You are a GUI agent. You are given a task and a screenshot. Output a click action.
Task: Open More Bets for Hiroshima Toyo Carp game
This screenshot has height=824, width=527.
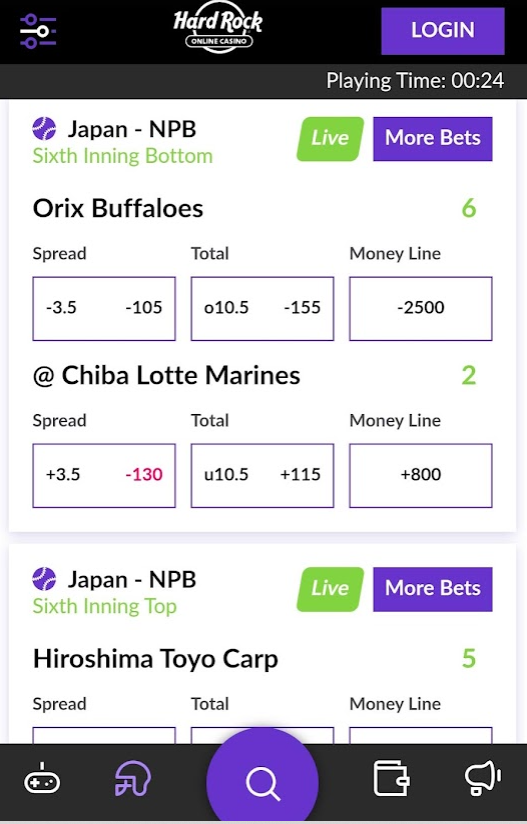(433, 589)
